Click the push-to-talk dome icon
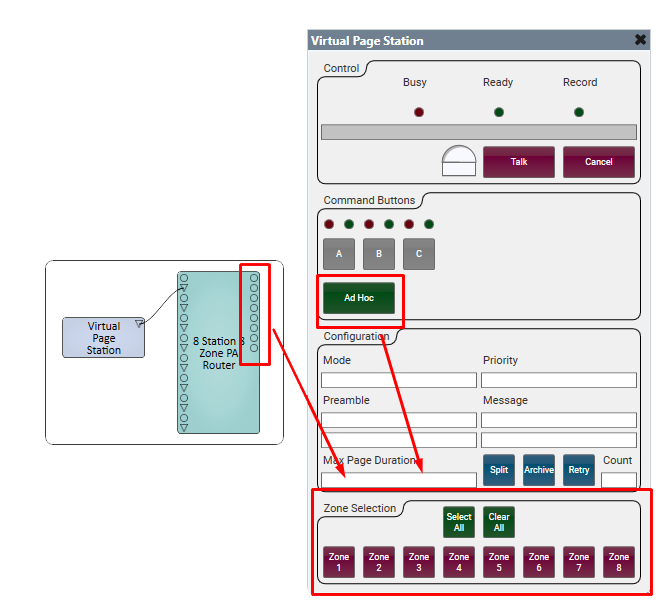Screen dimensions: 670x611 coord(459,161)
